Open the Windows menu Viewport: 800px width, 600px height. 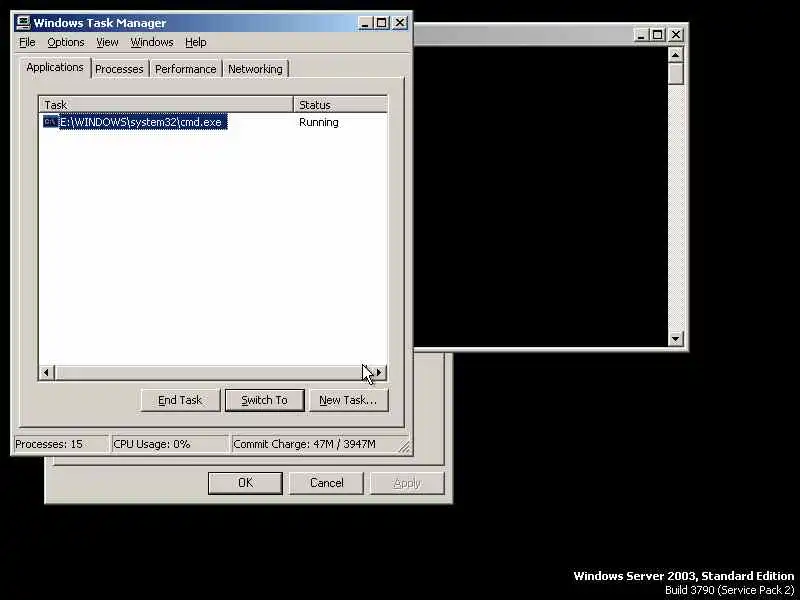pos(152,42)
